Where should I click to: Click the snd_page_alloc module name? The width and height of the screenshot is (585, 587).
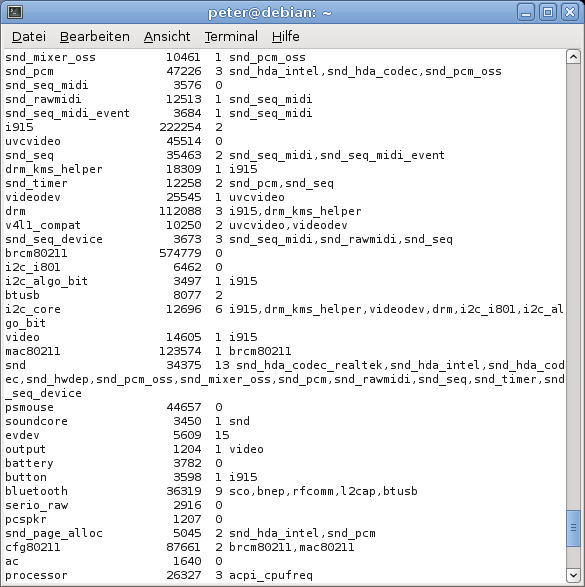(x=54, y=533)
